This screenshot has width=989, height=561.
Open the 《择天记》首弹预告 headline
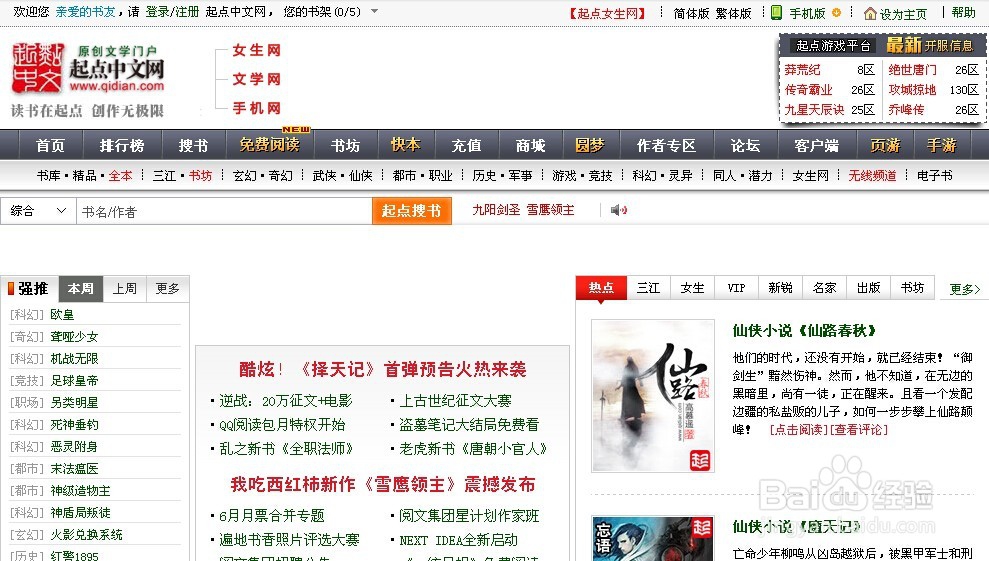pos(383,370)
